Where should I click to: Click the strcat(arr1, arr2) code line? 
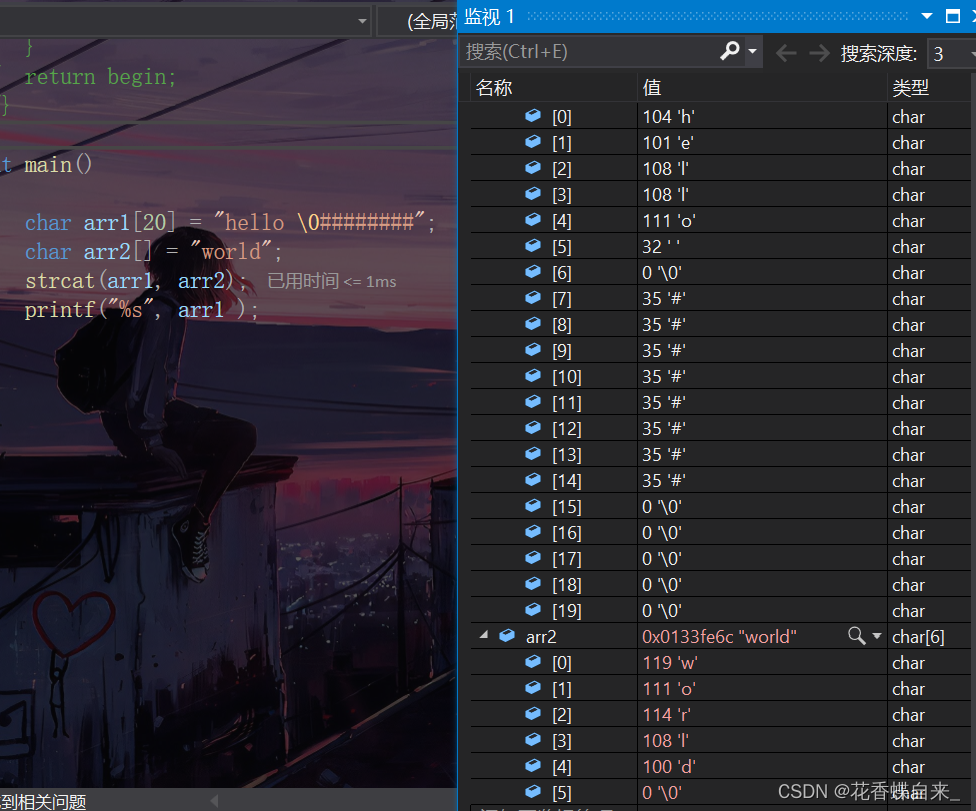tap(136, 281)
